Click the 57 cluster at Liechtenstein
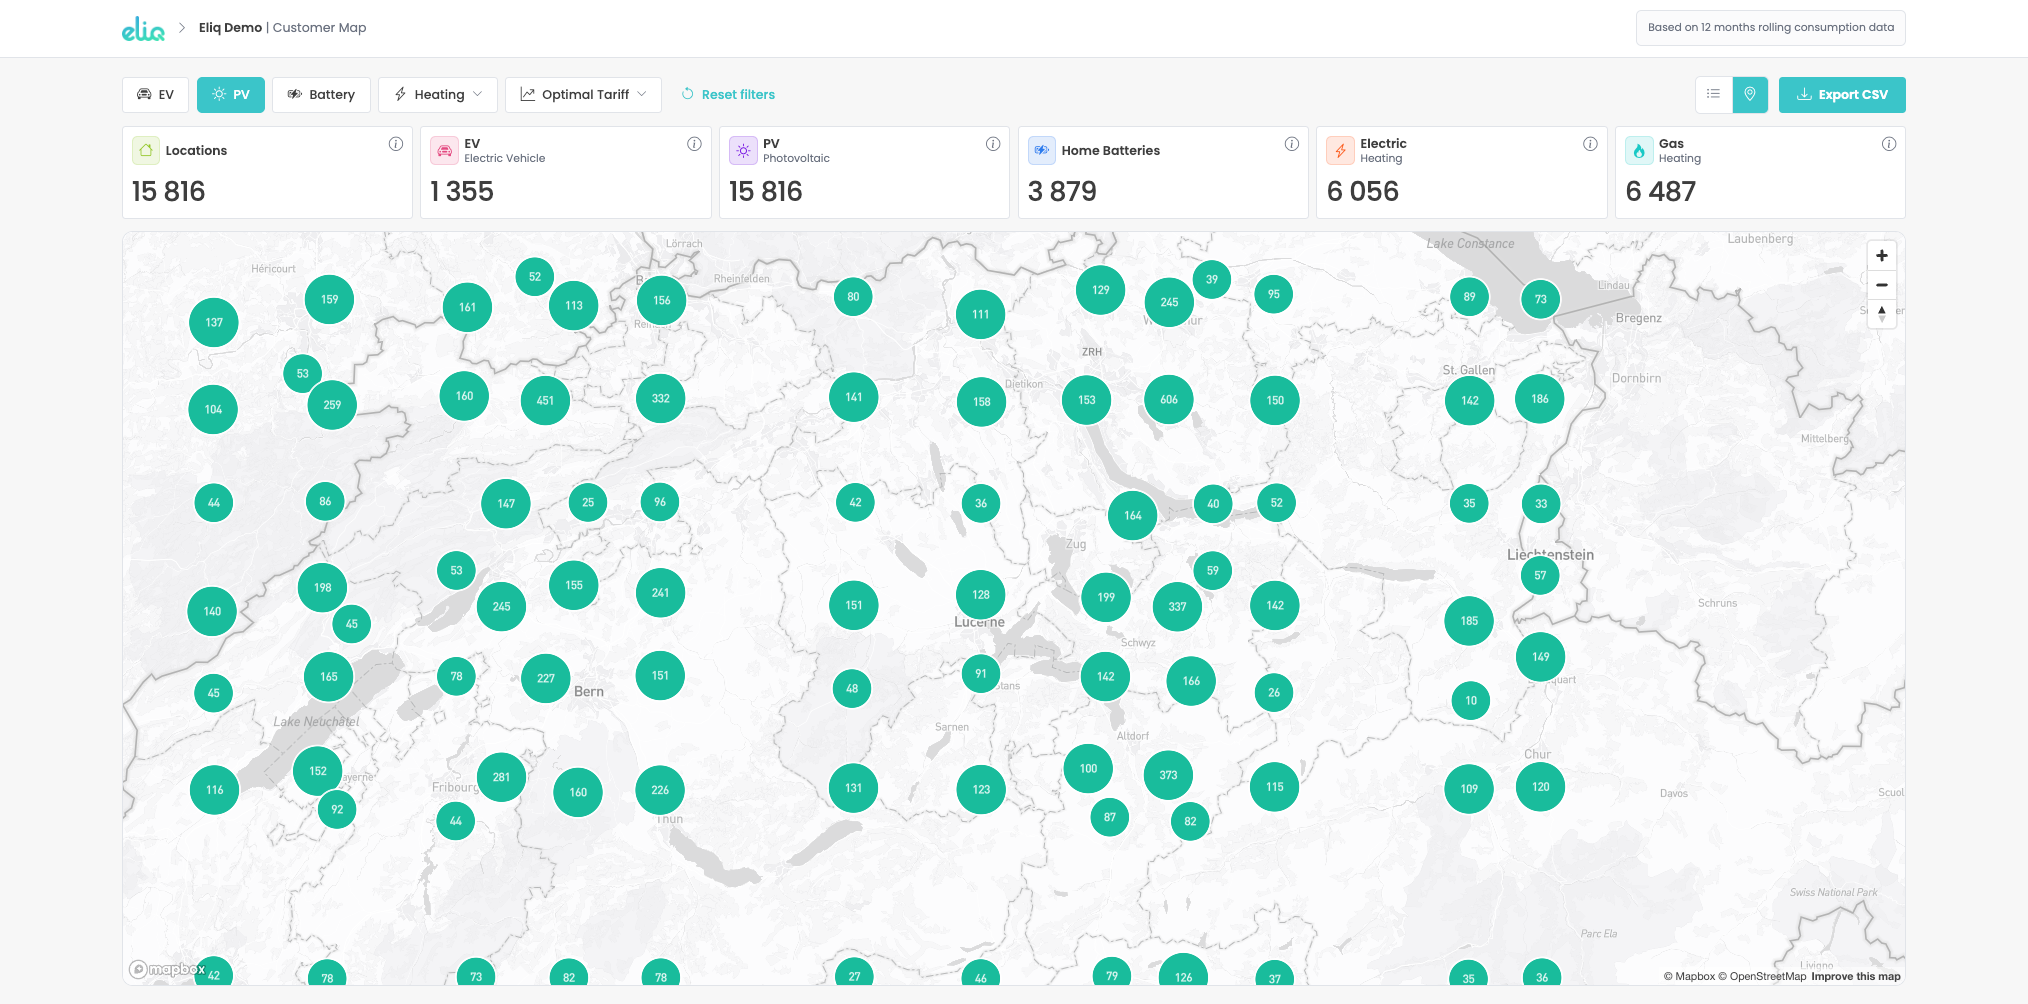2028x1004 pixels. 1540,575
